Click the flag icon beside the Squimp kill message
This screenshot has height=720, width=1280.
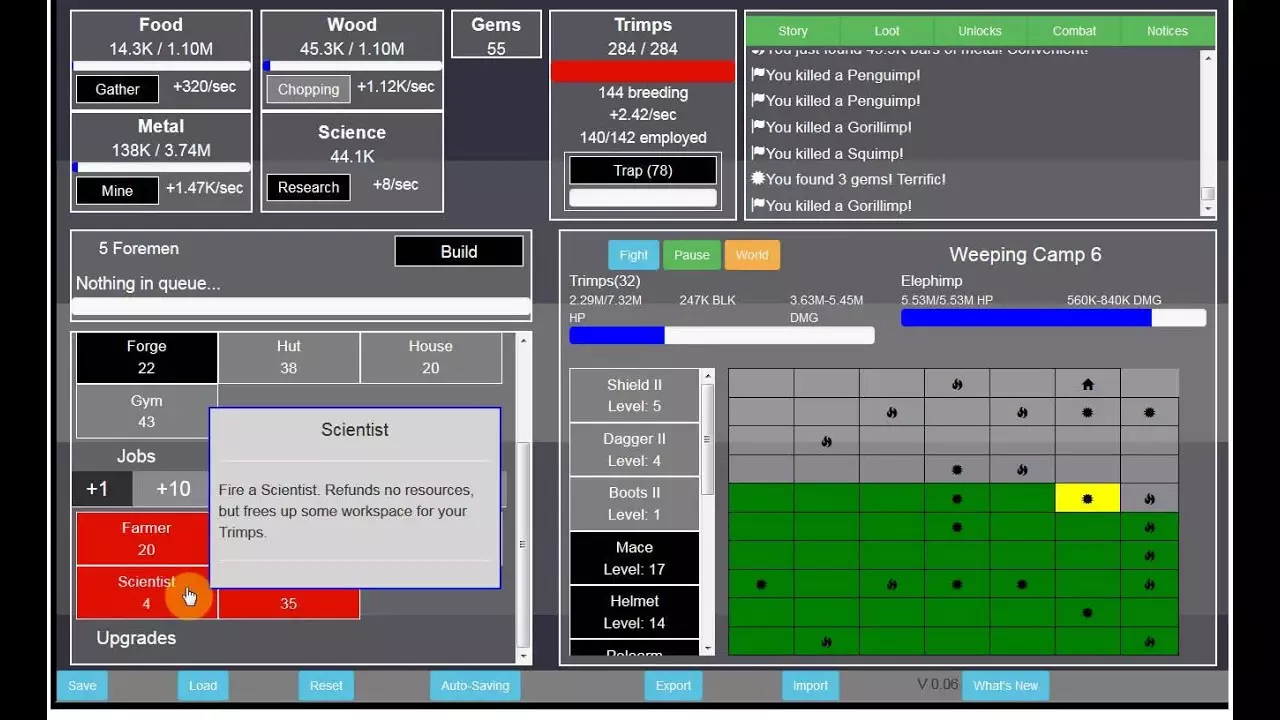tap(758, 153)
